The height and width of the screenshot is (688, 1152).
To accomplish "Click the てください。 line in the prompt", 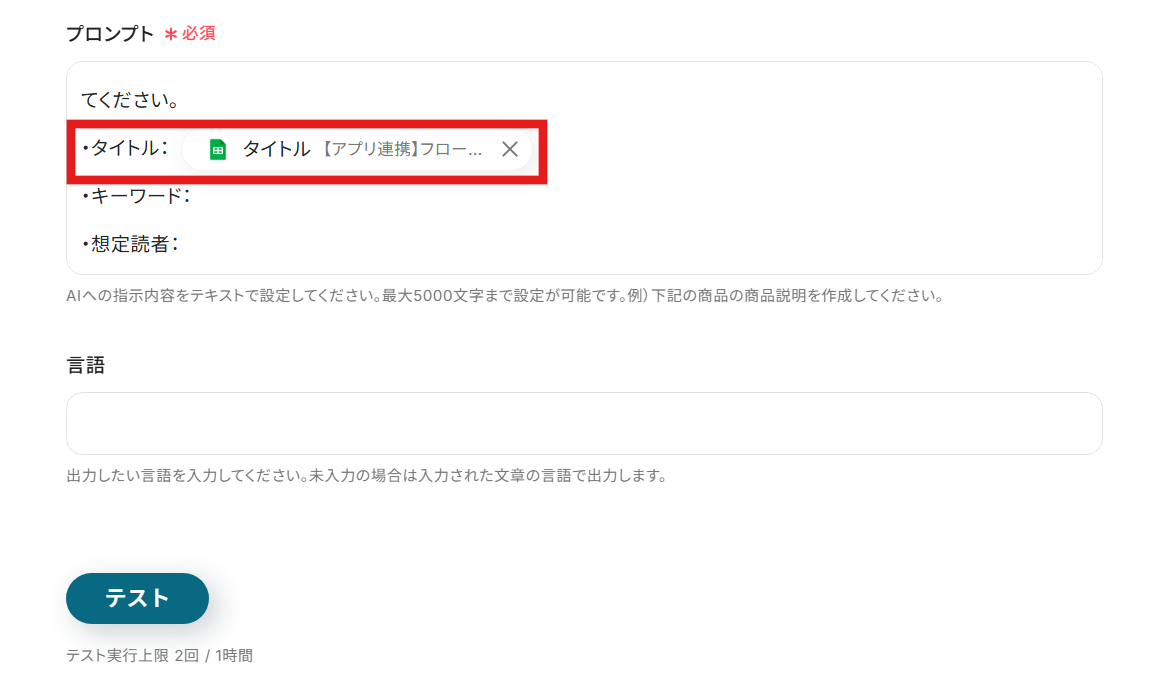I will coord(131,100).
